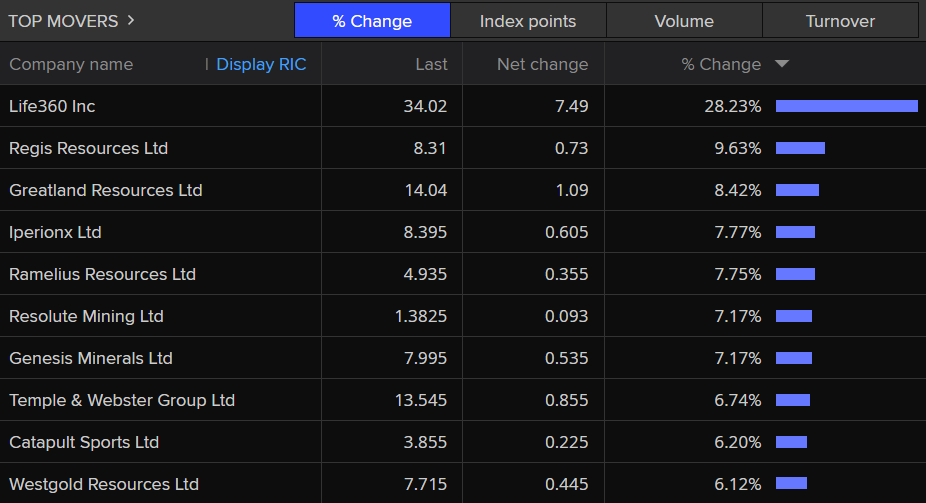This screenshot has width=926, height=503.
Task: Sort by the Net change column header
Action: point(542,64)
